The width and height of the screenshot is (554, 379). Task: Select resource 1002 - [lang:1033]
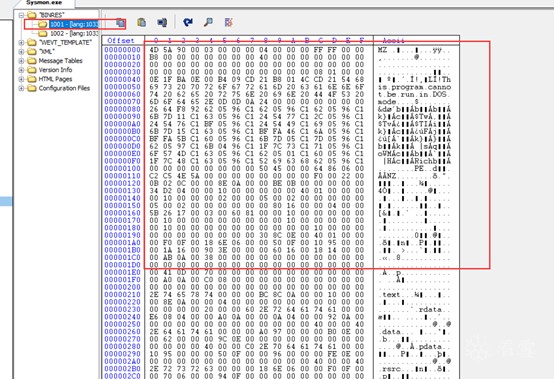pyautogui.click(x=74, y=34)
